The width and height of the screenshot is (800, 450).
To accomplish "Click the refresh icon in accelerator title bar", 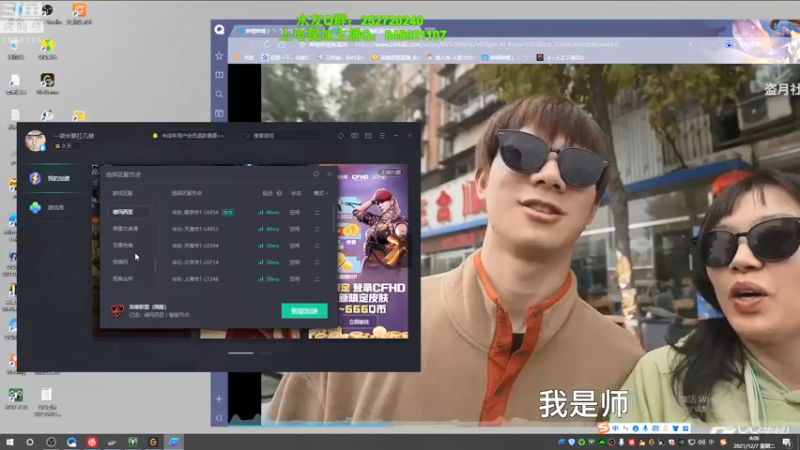I will point(341,136).
